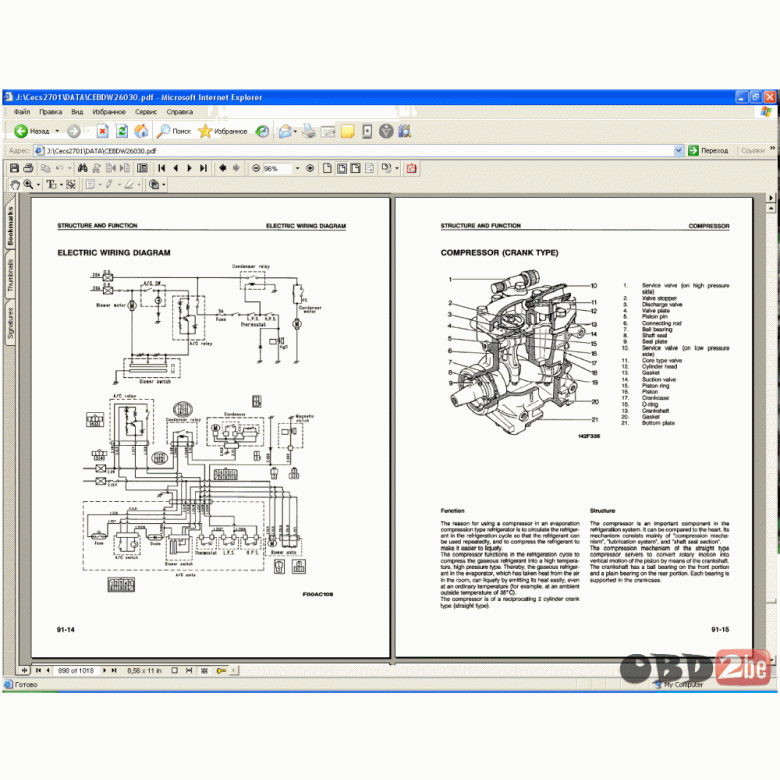The image size is (780, 780).
Task: Open the Thumbnails side tab
Action: click(10, 275)
